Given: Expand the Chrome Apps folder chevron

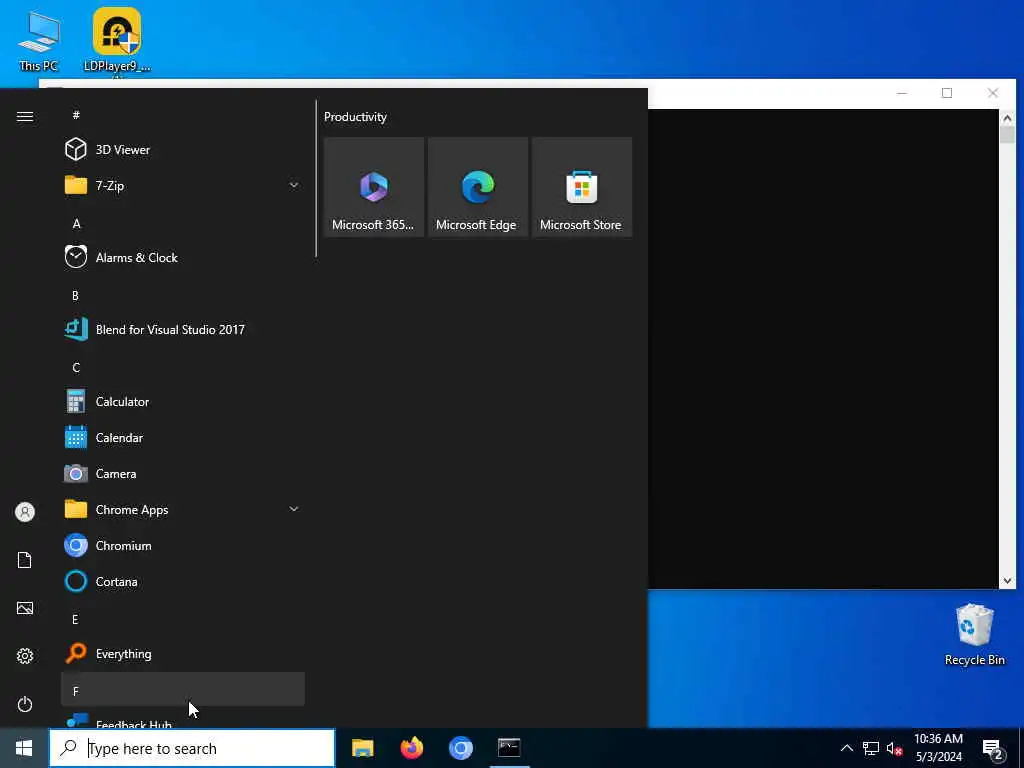Looking at the screenshot, I should (x=294, y=509).
